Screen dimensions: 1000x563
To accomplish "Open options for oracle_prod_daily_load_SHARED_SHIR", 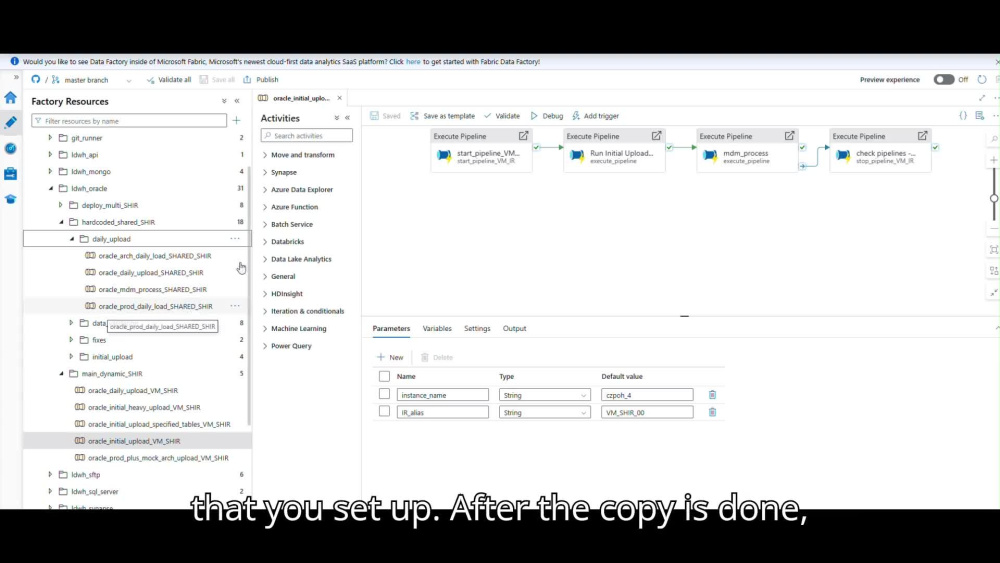I will tap(235, 306).
